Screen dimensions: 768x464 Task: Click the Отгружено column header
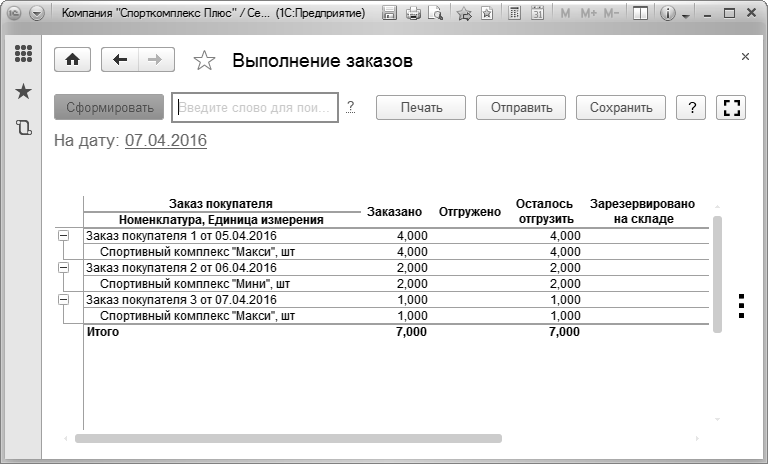(x=470, y=212)
